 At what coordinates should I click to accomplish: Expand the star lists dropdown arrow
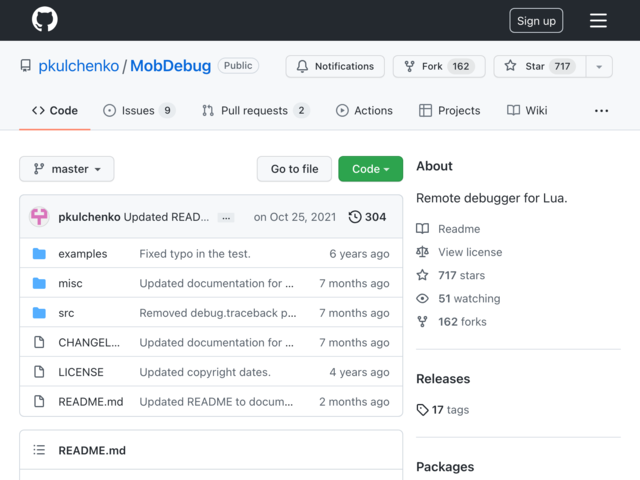click(599, 66)
